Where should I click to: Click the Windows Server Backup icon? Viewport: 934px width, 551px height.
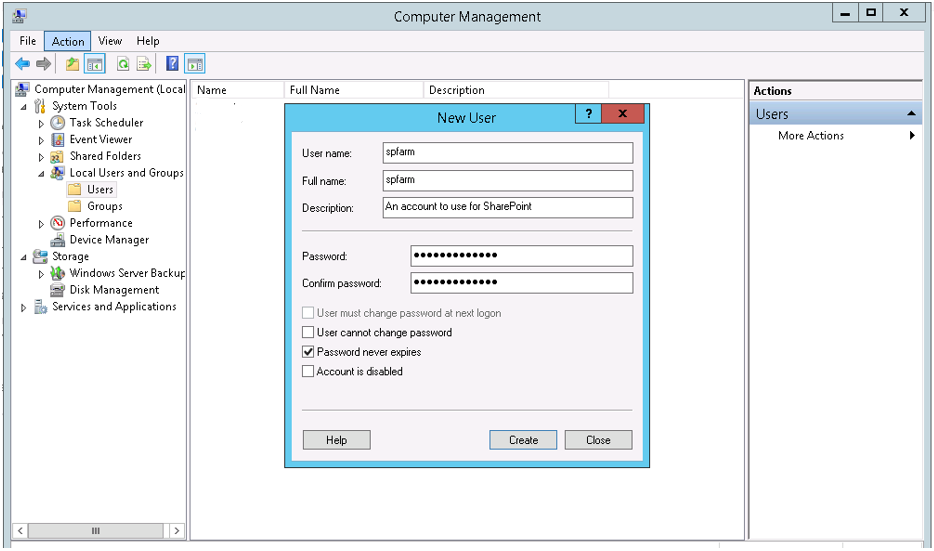pos(58,273)
